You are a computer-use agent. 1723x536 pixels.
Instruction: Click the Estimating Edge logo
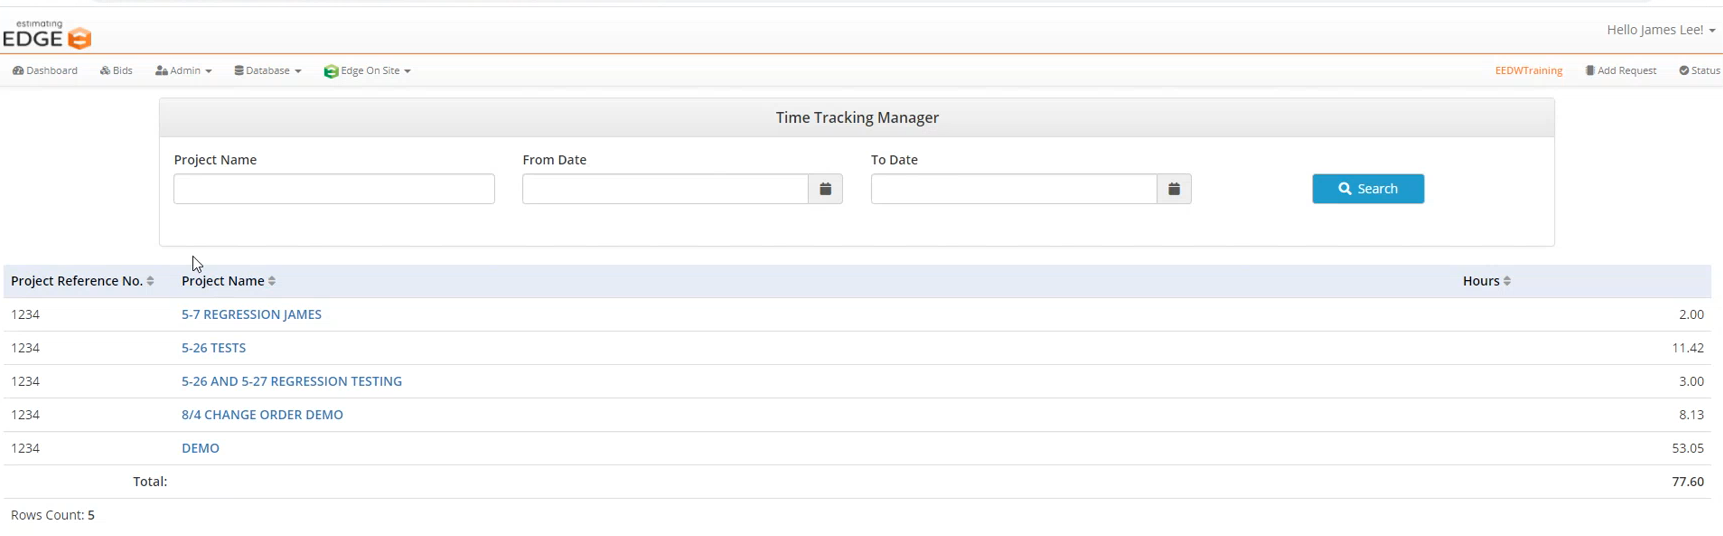coord(47,35)
